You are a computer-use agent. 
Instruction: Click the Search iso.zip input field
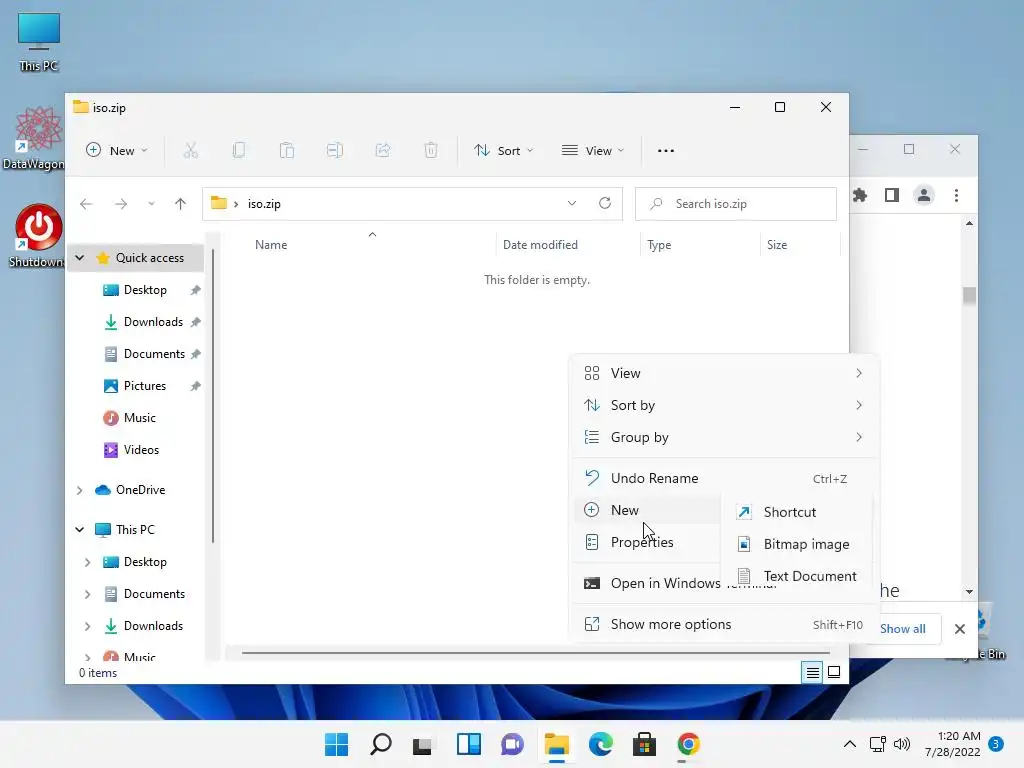pos(736,204)
